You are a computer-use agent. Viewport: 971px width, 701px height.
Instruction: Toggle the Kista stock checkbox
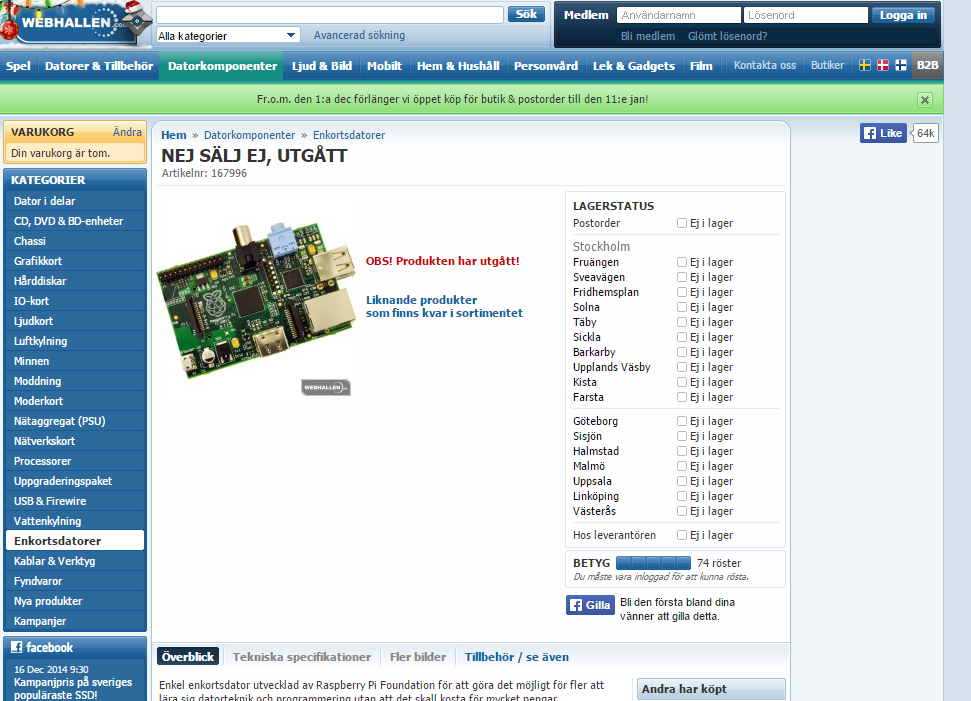click(682, 382)
